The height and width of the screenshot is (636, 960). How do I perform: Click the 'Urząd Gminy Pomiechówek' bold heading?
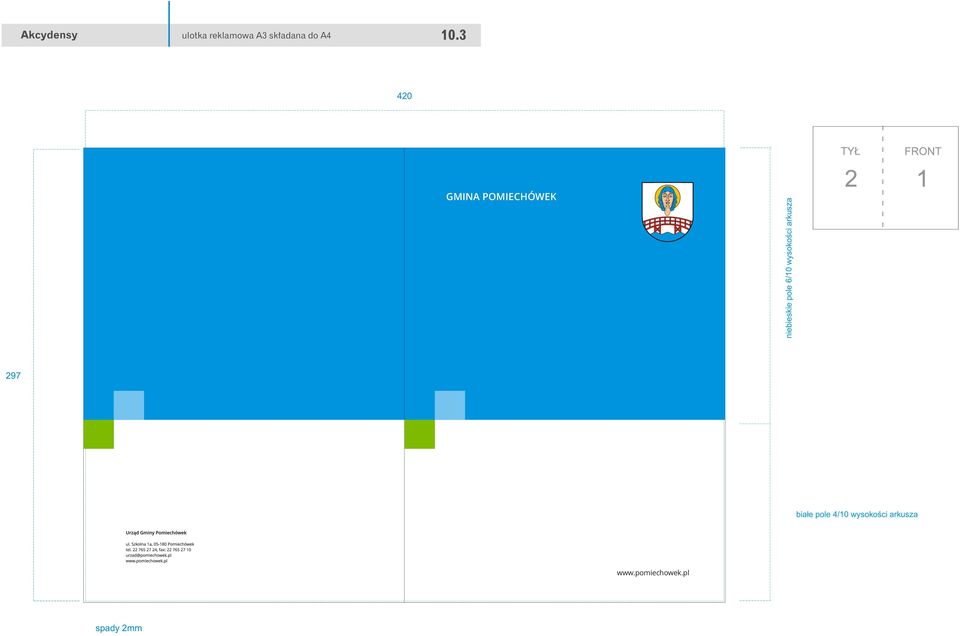pyautogui.click(x=156, y=533)
